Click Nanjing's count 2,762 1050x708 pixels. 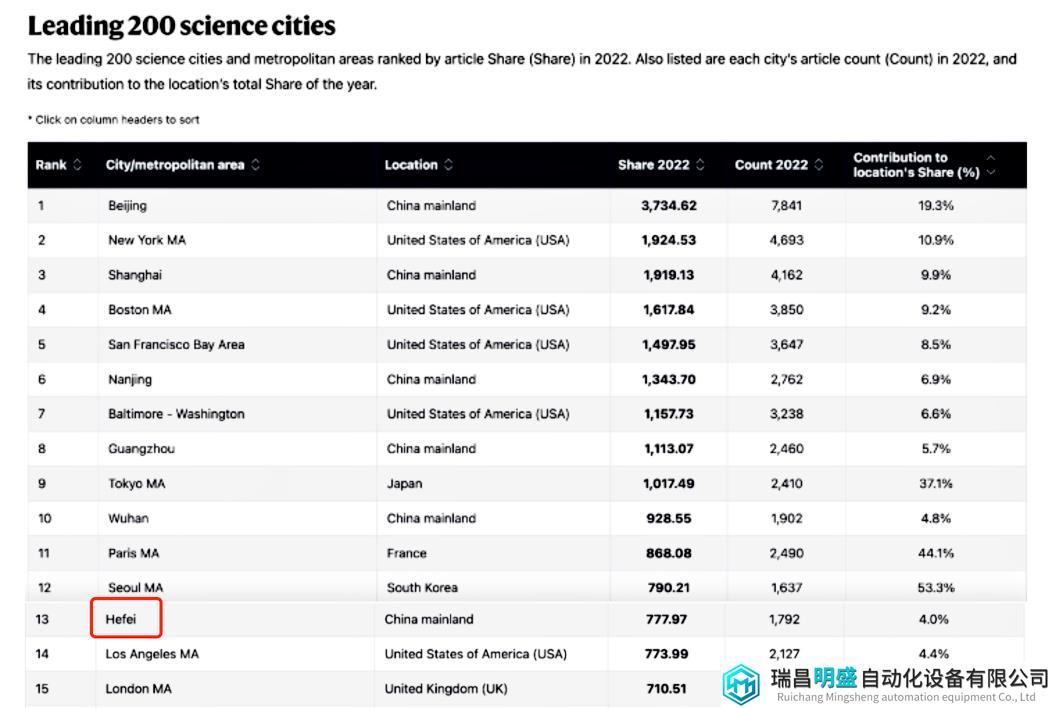click(x=786, y=379)
